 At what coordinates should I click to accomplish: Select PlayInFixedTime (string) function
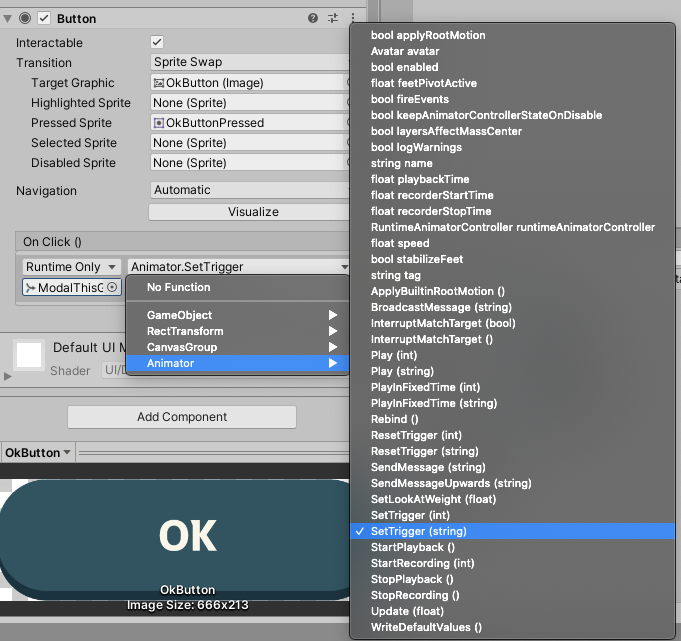click(x=512, y=403)
